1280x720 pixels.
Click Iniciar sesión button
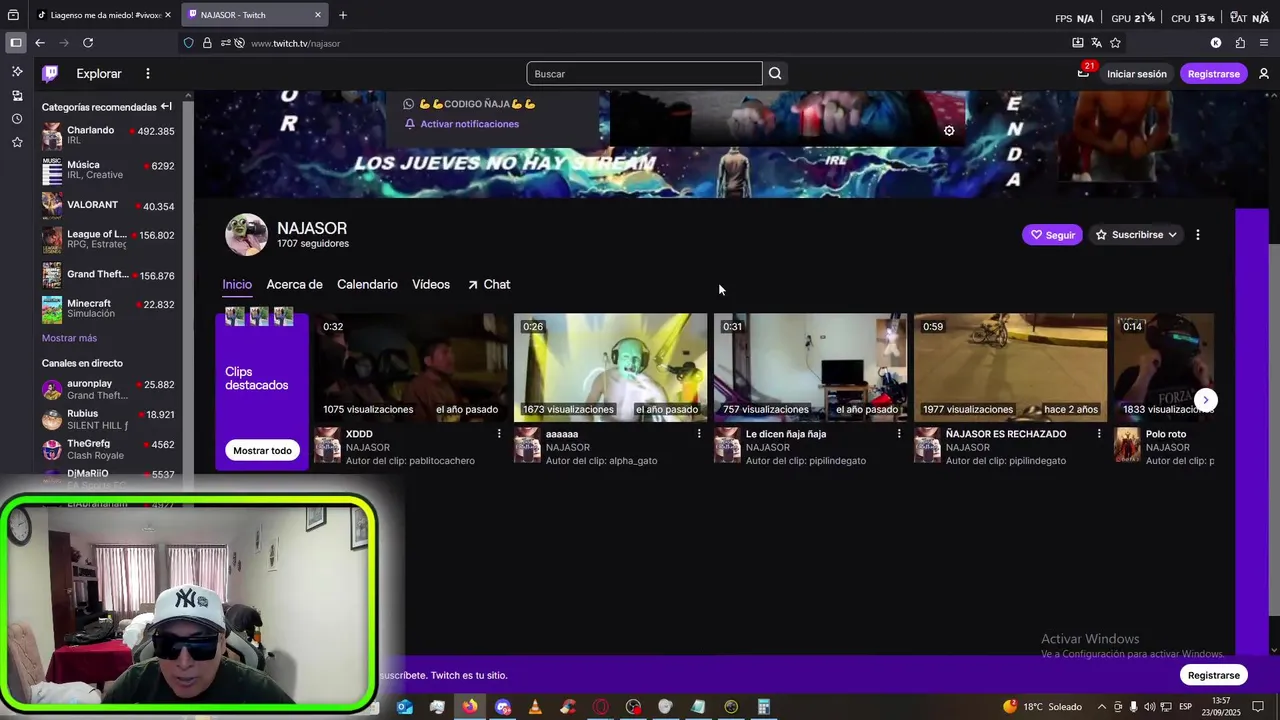pyautogui.click(x=1136, y=74)
